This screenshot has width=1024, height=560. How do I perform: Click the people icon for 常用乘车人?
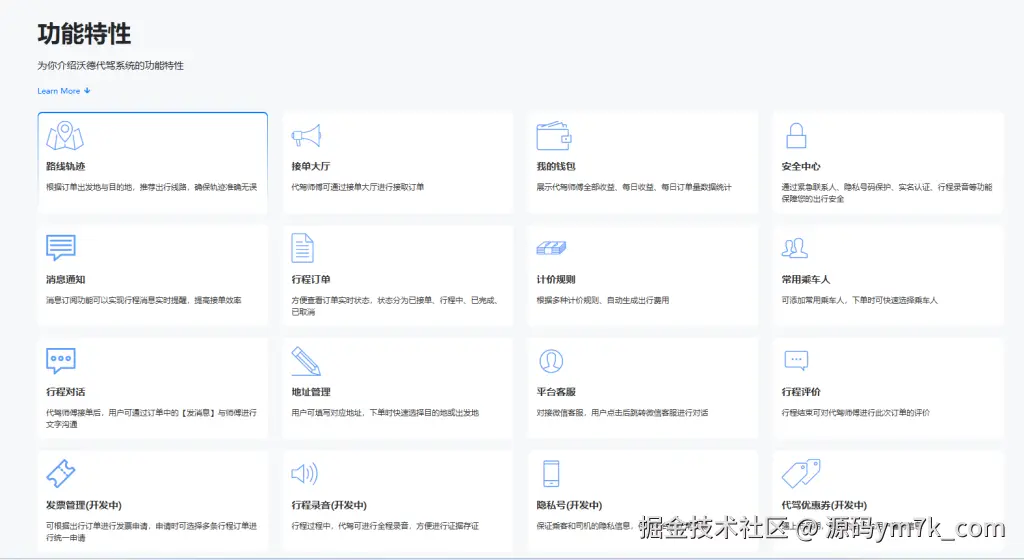pos(795,248)
